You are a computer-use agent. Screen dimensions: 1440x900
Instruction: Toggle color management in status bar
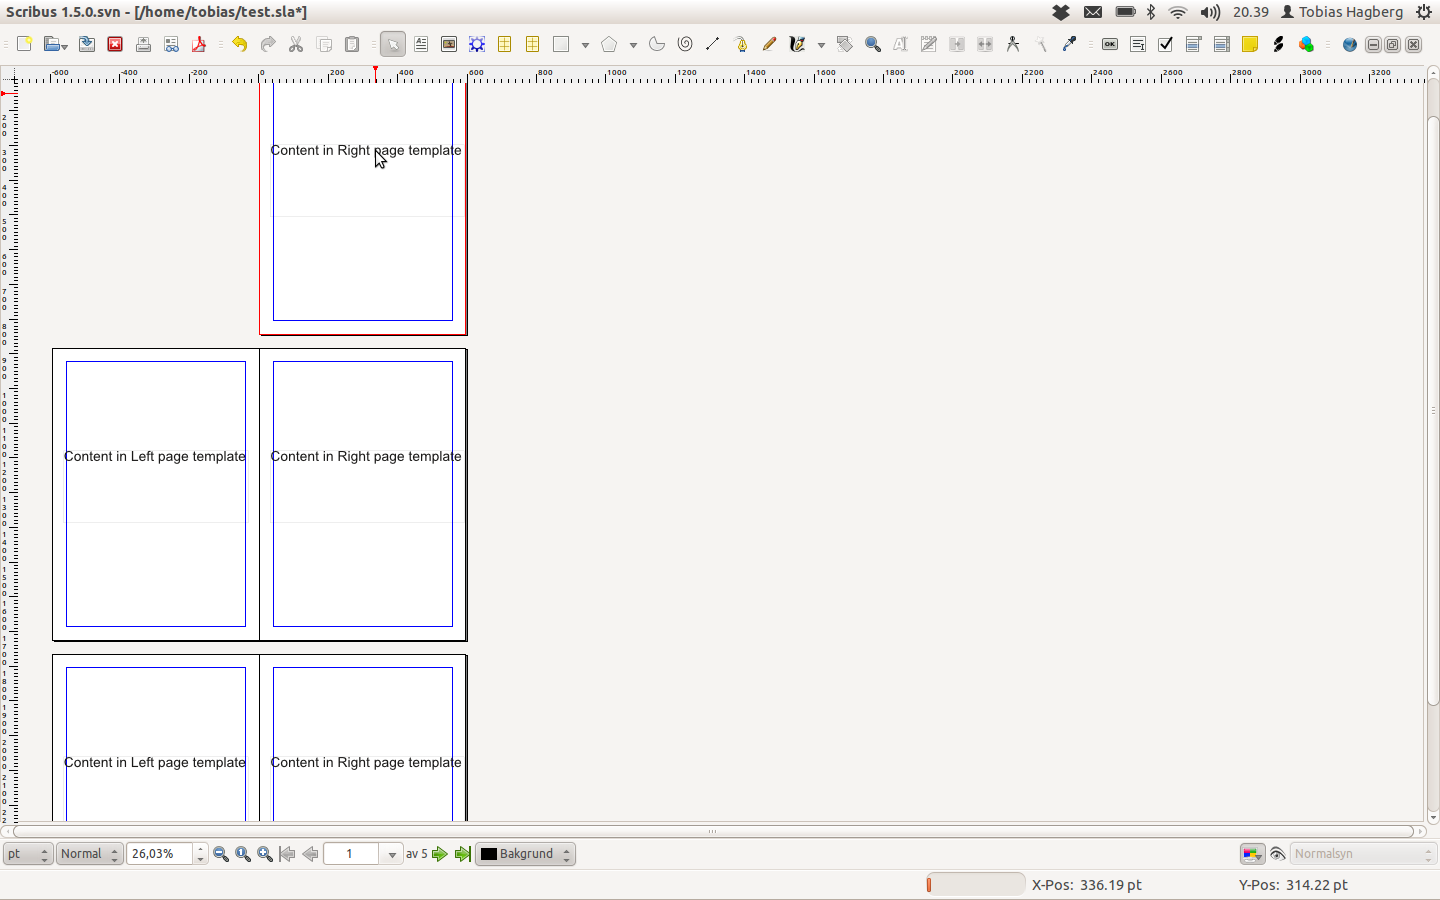1252,854
